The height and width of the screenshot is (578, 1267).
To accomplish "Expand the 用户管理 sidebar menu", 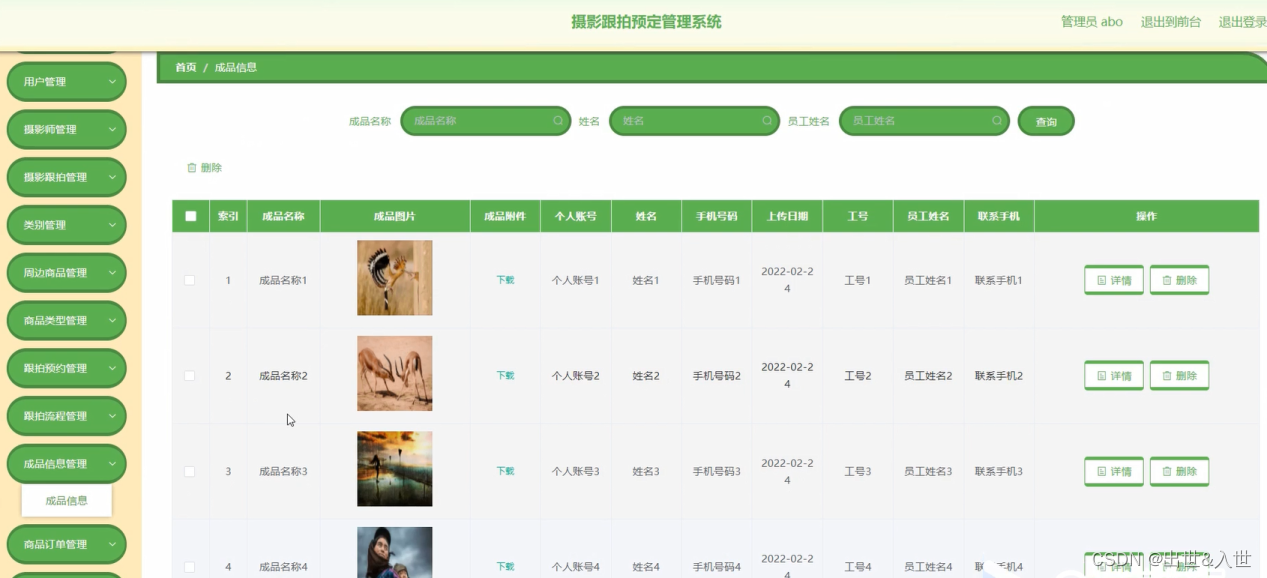I will click(67, 82).
